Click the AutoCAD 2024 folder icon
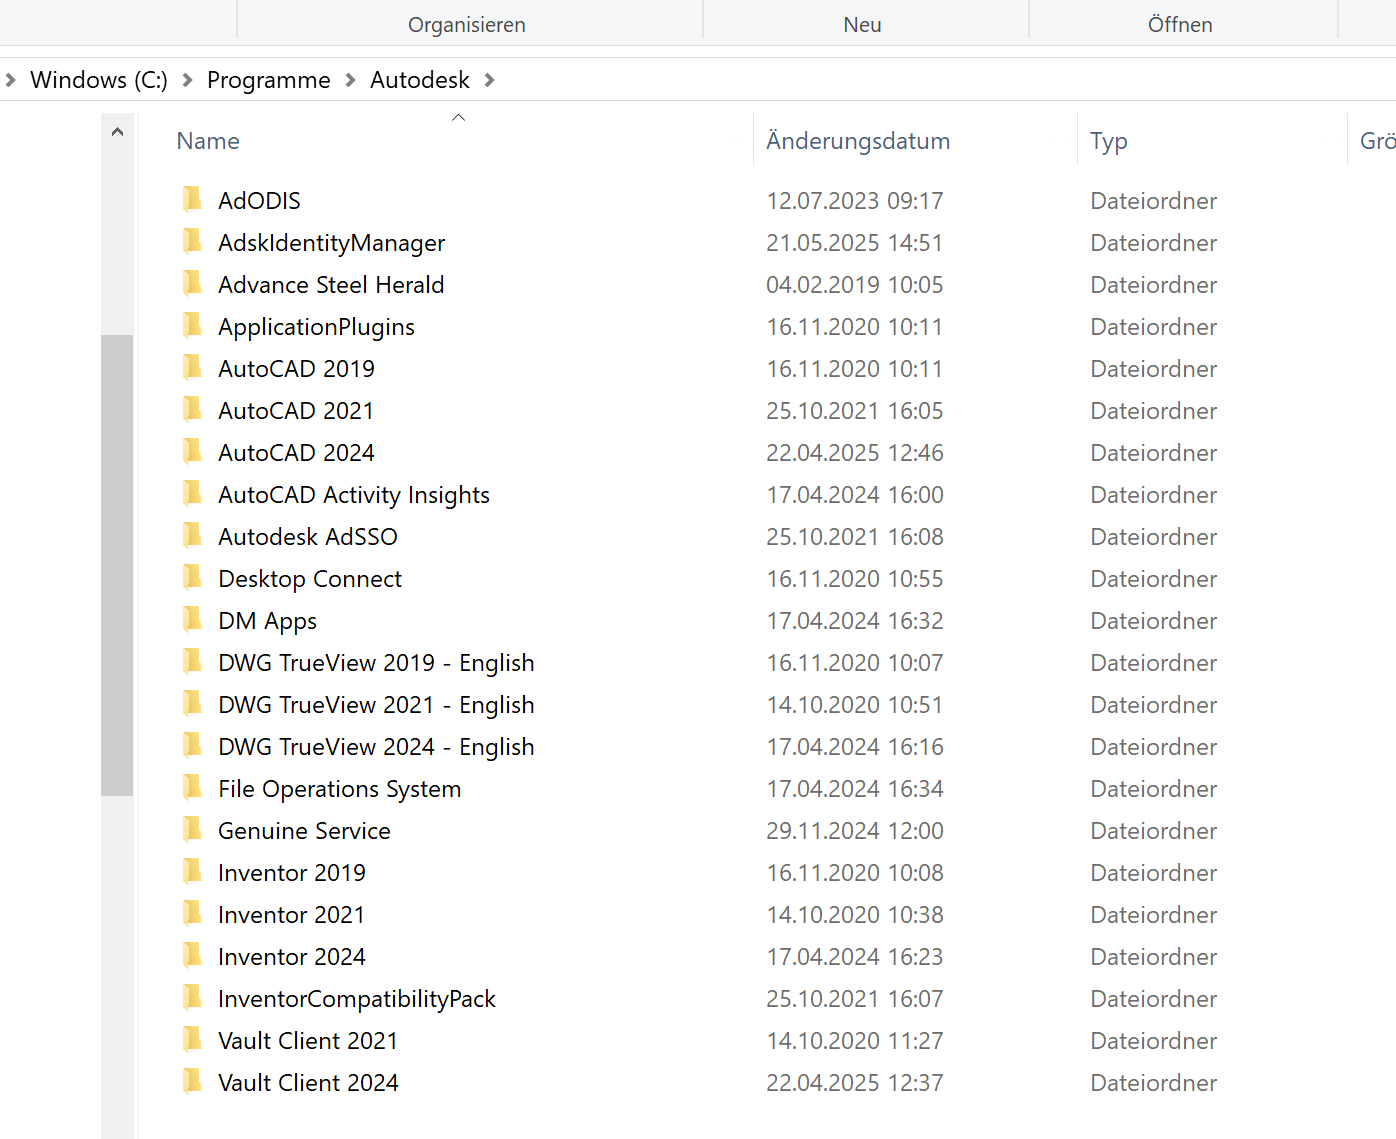The height and width of the screenshot is (1139, 1396). point(192,451)
